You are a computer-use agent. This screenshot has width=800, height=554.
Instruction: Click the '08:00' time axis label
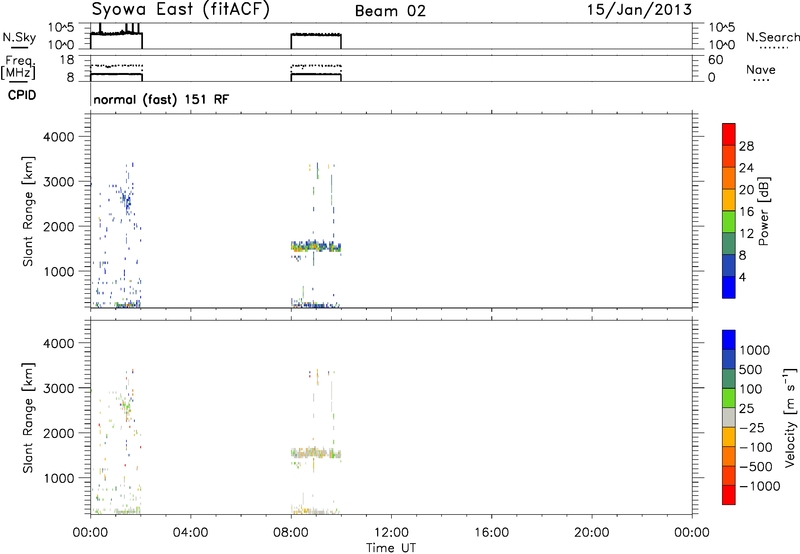point(291,533)
